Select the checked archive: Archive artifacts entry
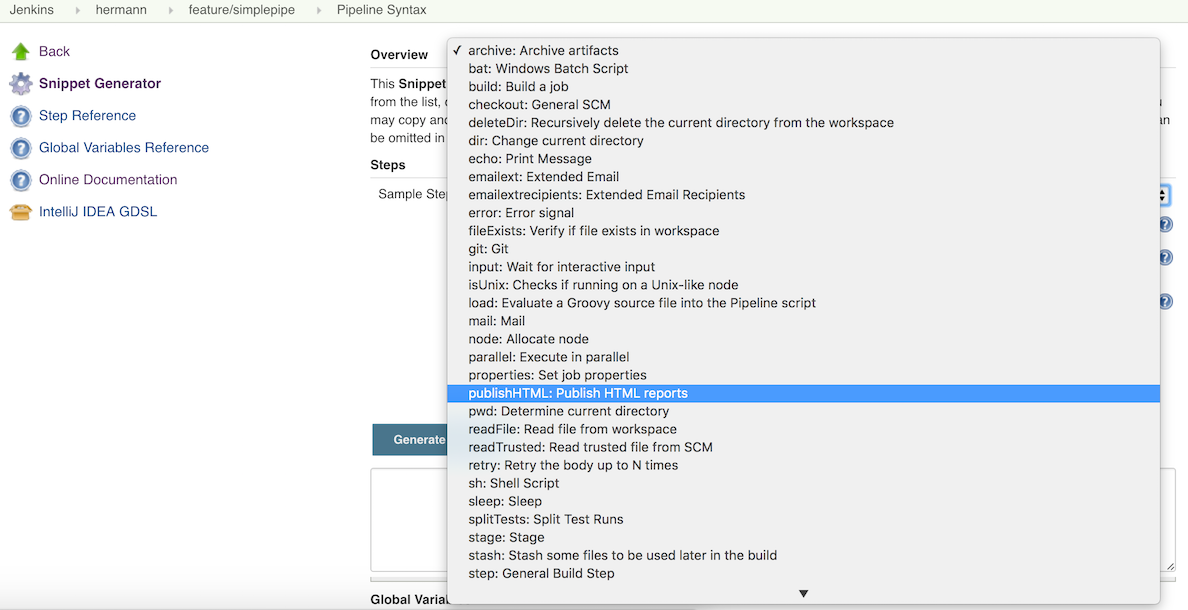The height and width of the screenshot is (610, 1188). coord(543,50)
